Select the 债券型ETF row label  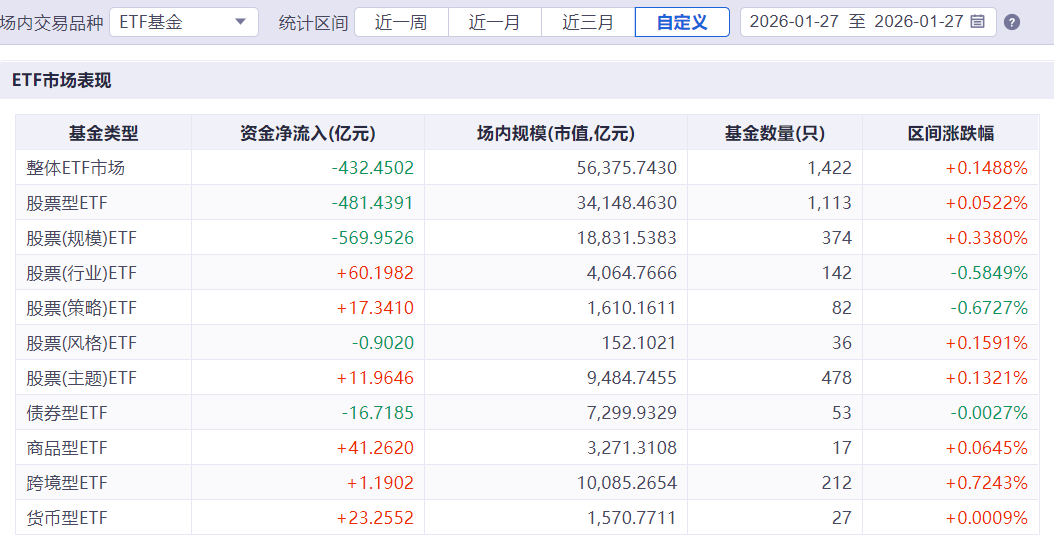pyautogui.click(x=67, y=413)
